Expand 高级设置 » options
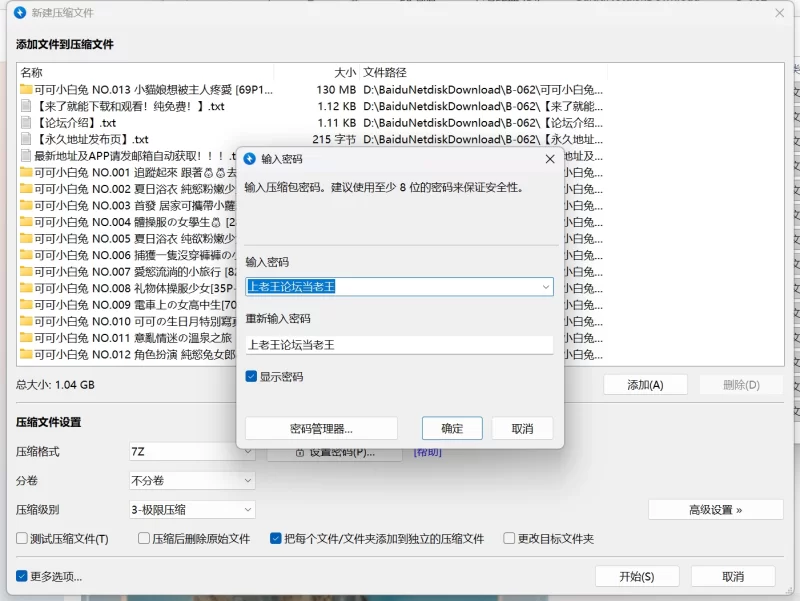This screenshot has width=800, height=601. [x=715, y=510]
